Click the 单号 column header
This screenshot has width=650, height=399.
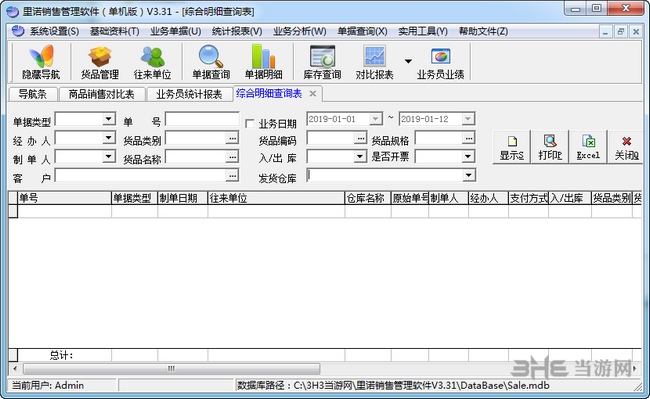click(64, 198)
